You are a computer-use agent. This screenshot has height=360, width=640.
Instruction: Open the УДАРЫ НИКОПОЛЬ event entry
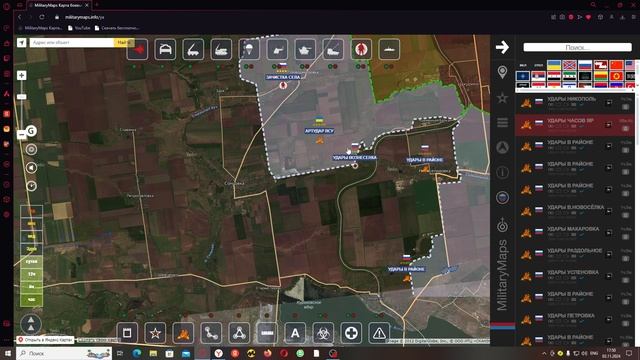pyautogui.click(x=575, y=103)
